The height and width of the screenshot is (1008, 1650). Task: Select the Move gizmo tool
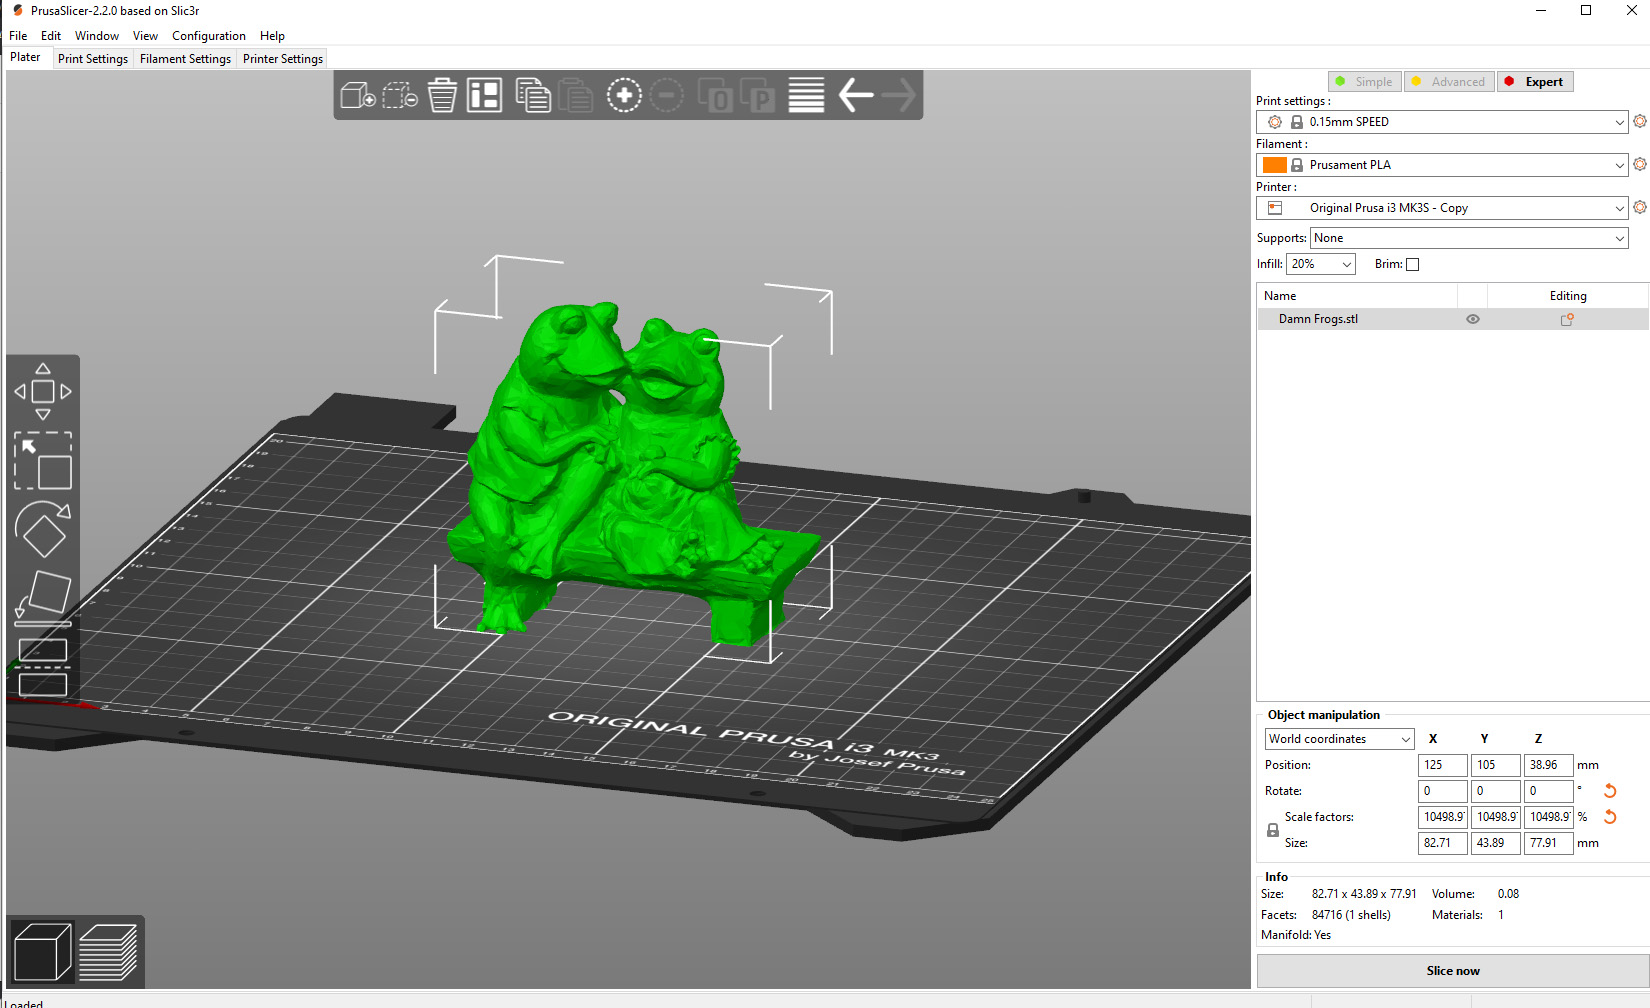coord(43,392)
